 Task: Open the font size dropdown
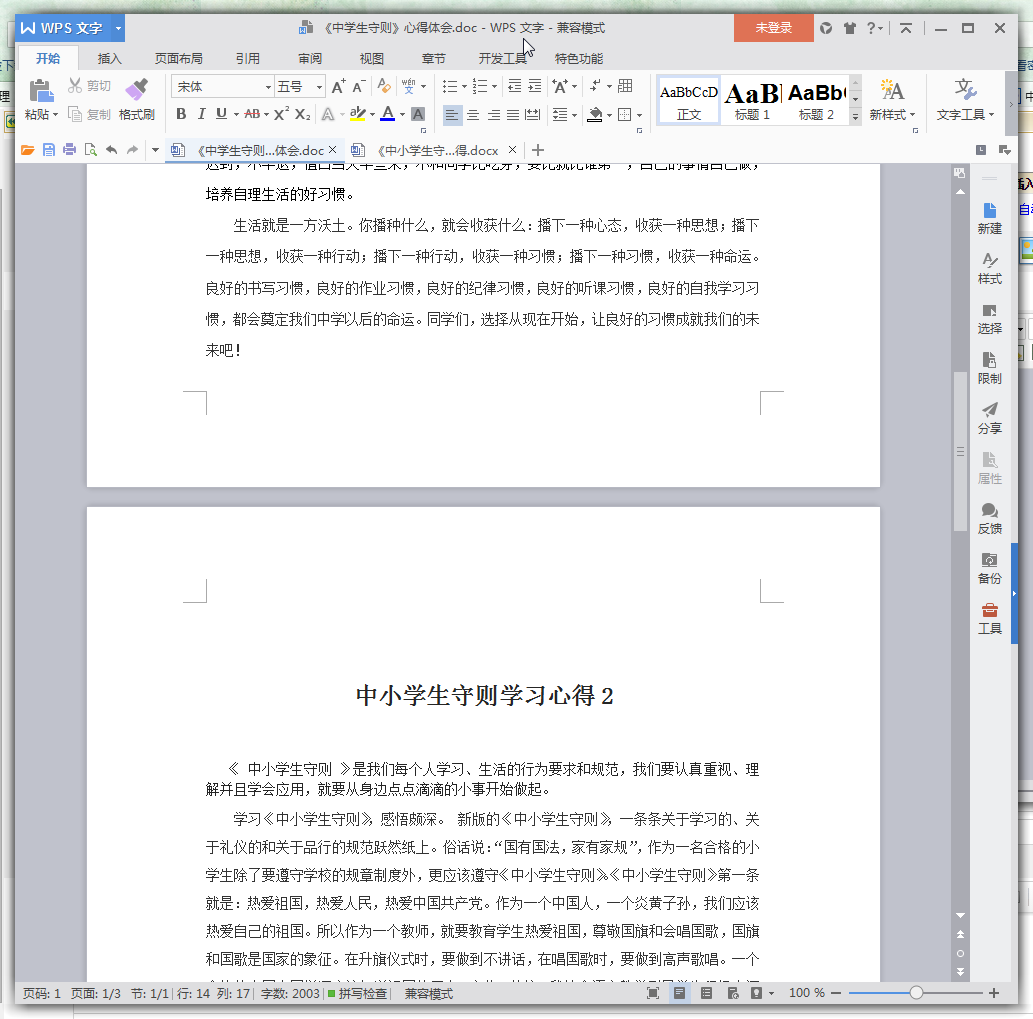320,87
